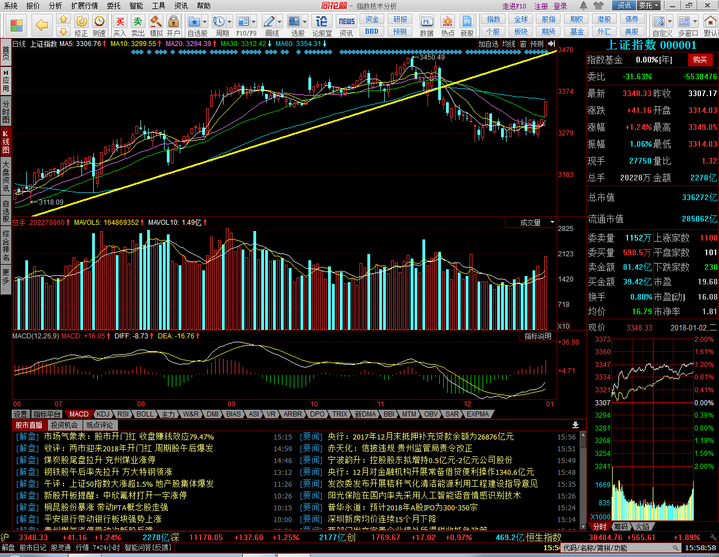Screen dimensions: 719x557
Task: Switch to the KDJ indicator
Action: [101, 413]
